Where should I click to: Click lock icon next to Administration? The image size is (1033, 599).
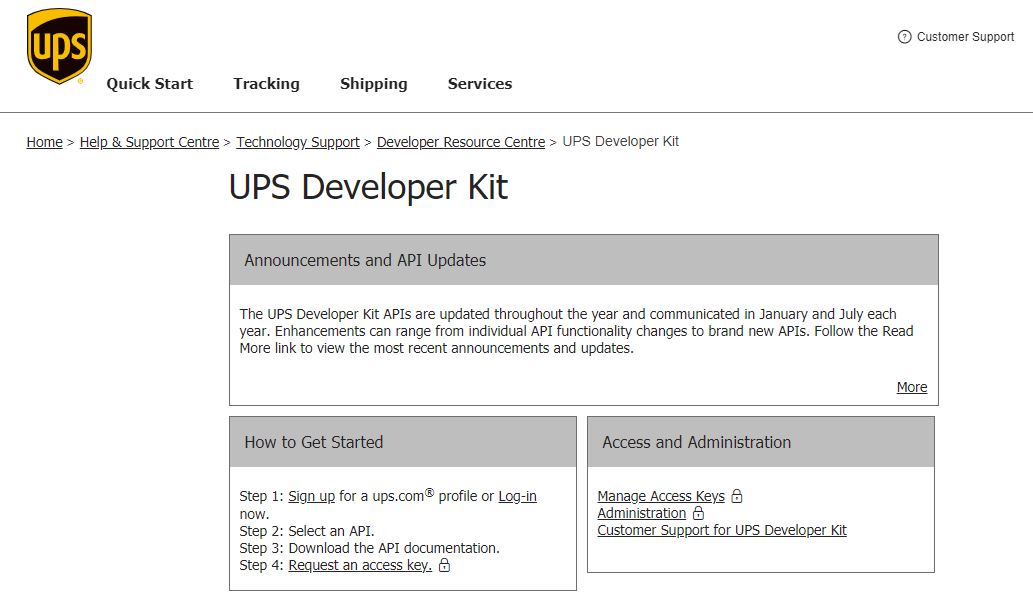698,513
